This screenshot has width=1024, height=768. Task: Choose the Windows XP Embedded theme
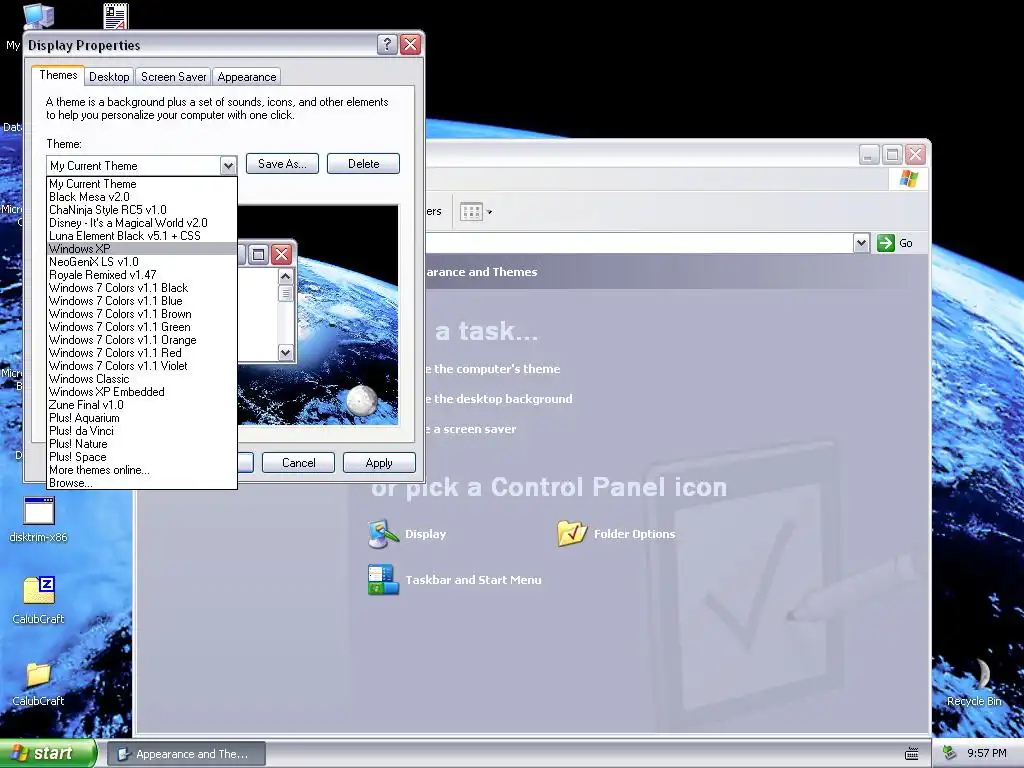pyautogui.click(x=142, y=392)
